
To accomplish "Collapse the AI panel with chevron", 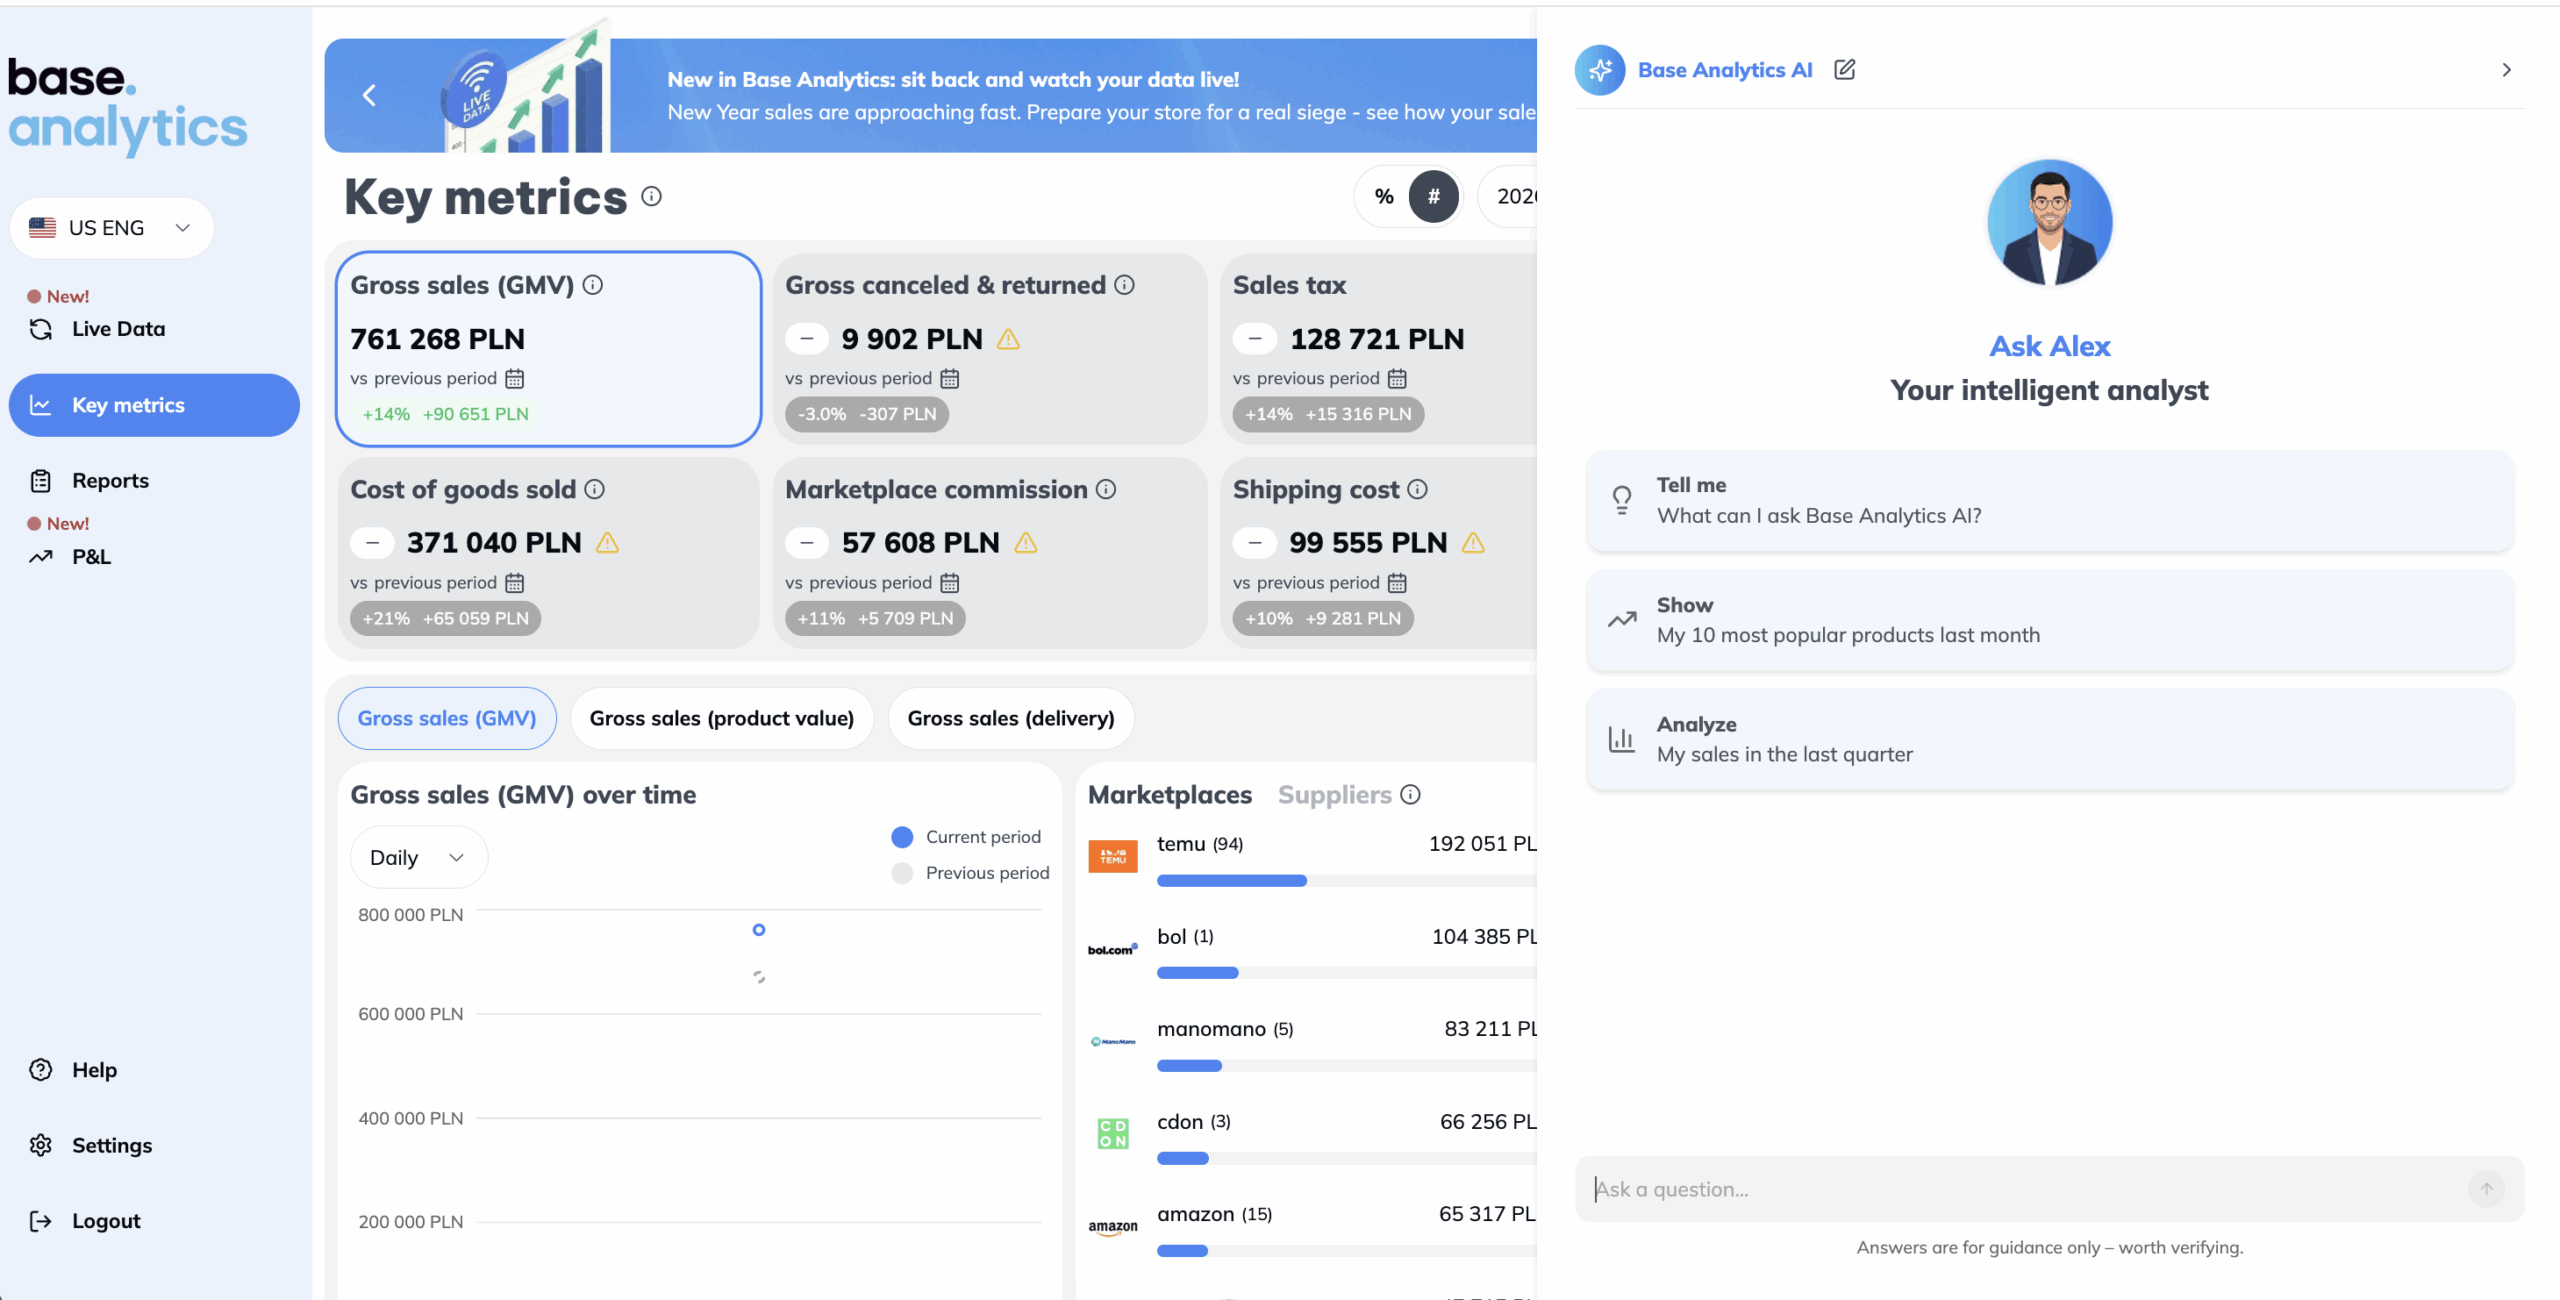I will click(x=2506, y=70).
